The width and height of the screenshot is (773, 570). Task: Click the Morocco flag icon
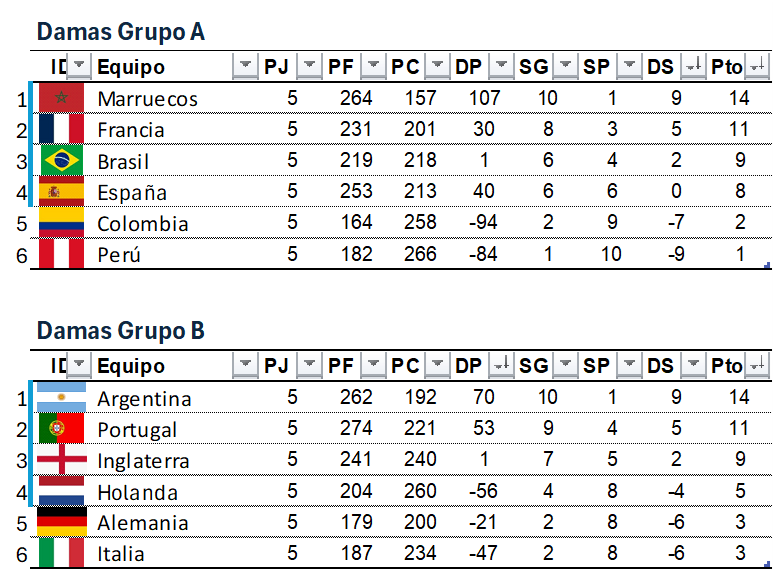(62, 98)
